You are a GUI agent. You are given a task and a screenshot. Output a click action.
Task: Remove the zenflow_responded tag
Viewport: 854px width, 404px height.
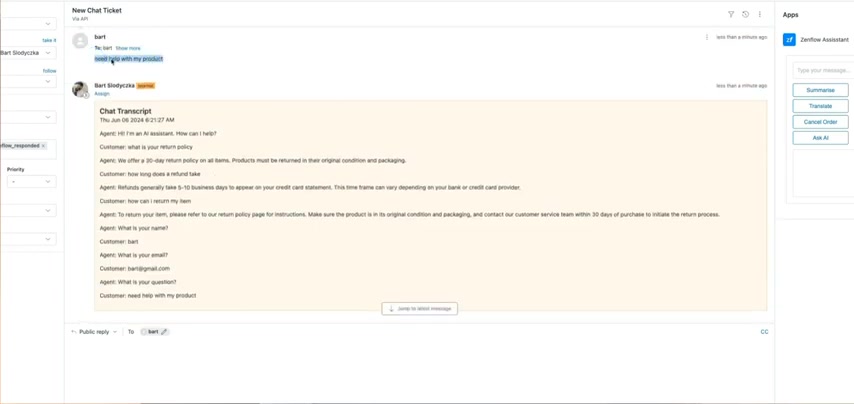tap(44, 145)
